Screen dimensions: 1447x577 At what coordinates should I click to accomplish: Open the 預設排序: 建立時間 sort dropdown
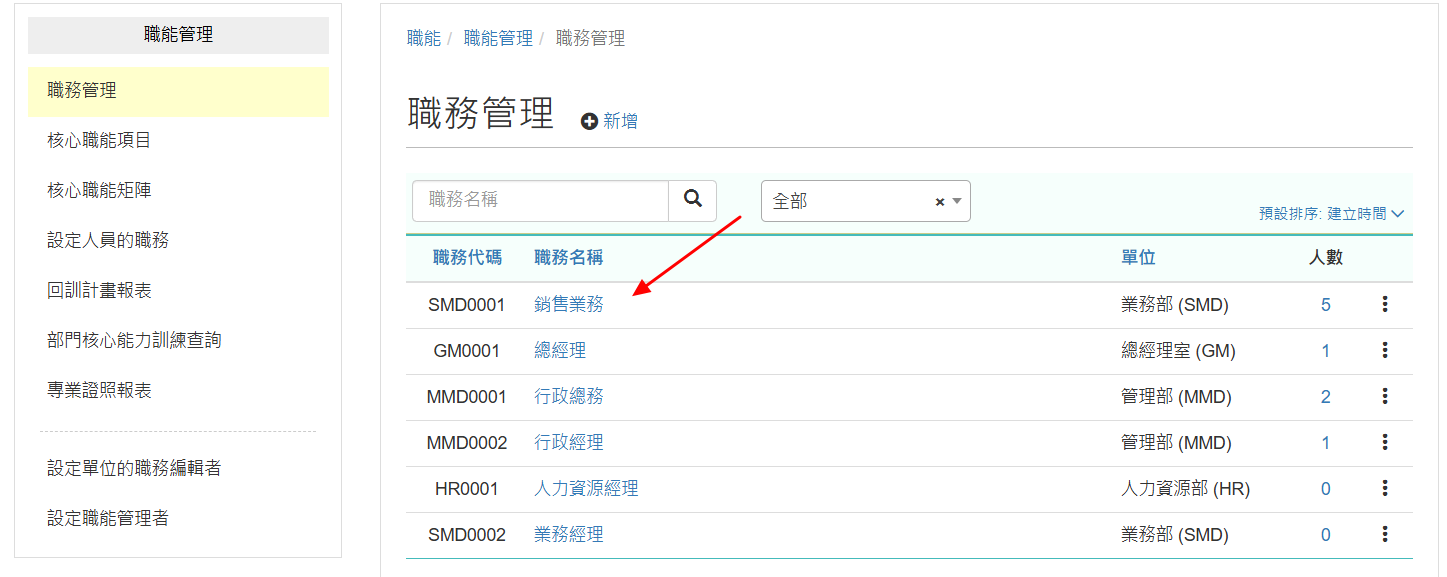(1332, 213)
